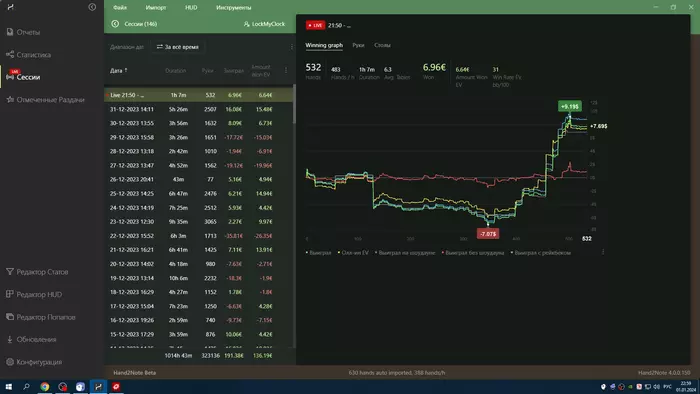
Task: Select session 30-12-2023 13:55
Action: (x=199, y=123)
